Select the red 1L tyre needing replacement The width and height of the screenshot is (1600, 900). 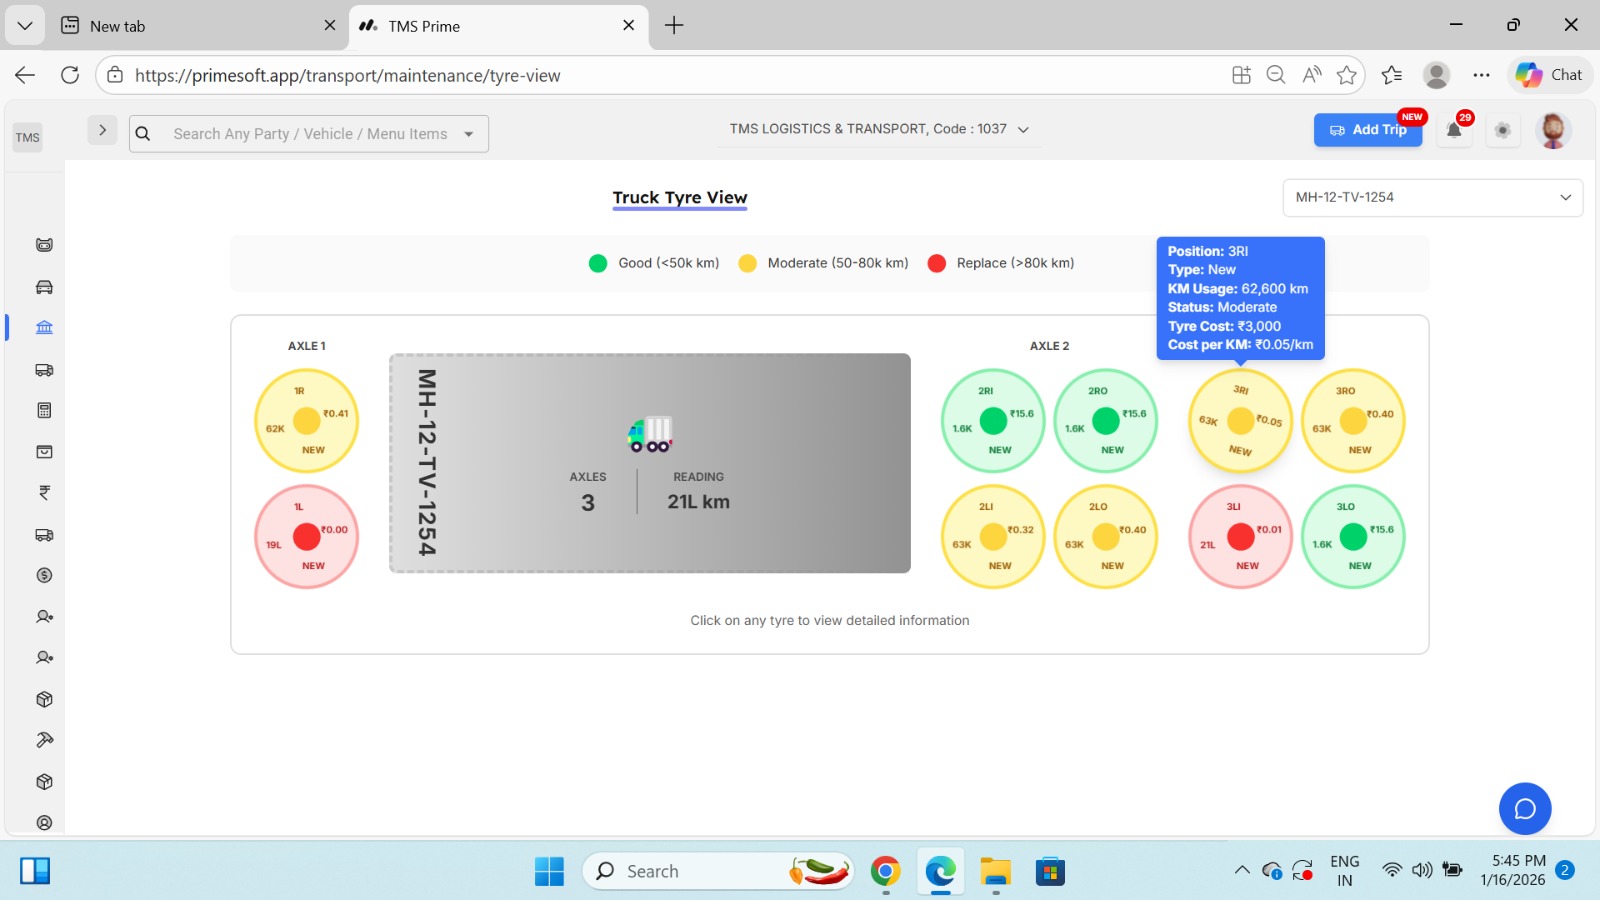click(306, 536)
